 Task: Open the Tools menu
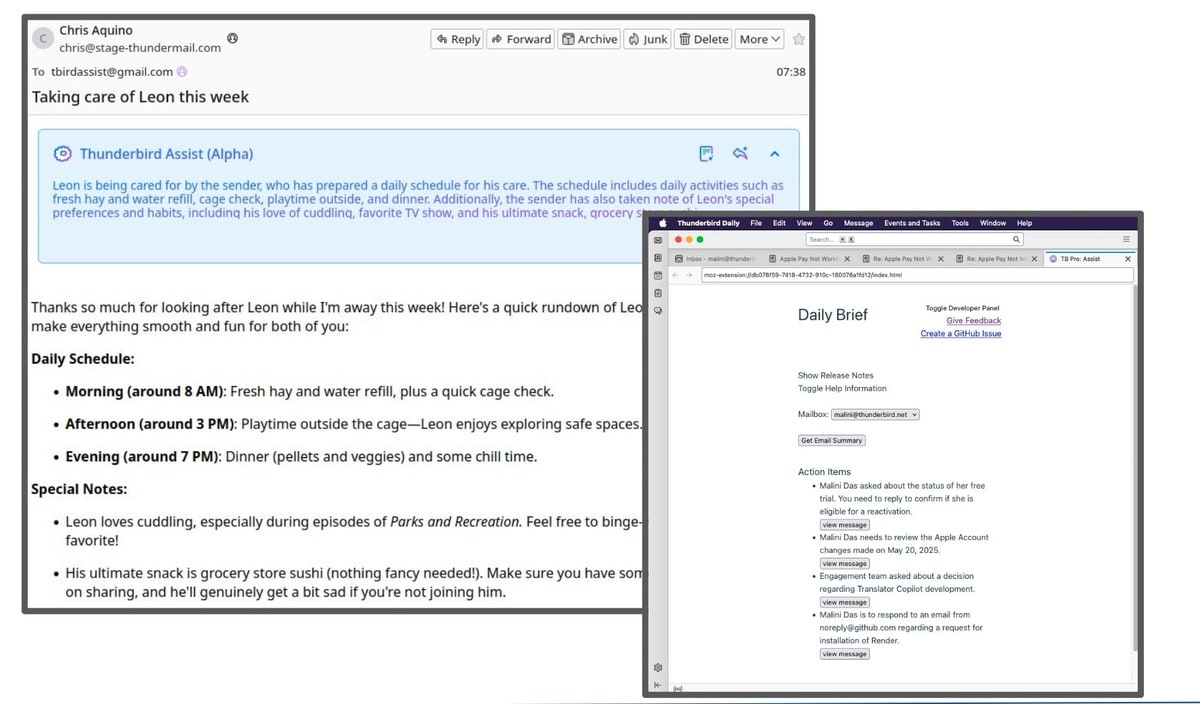point(959,223)
